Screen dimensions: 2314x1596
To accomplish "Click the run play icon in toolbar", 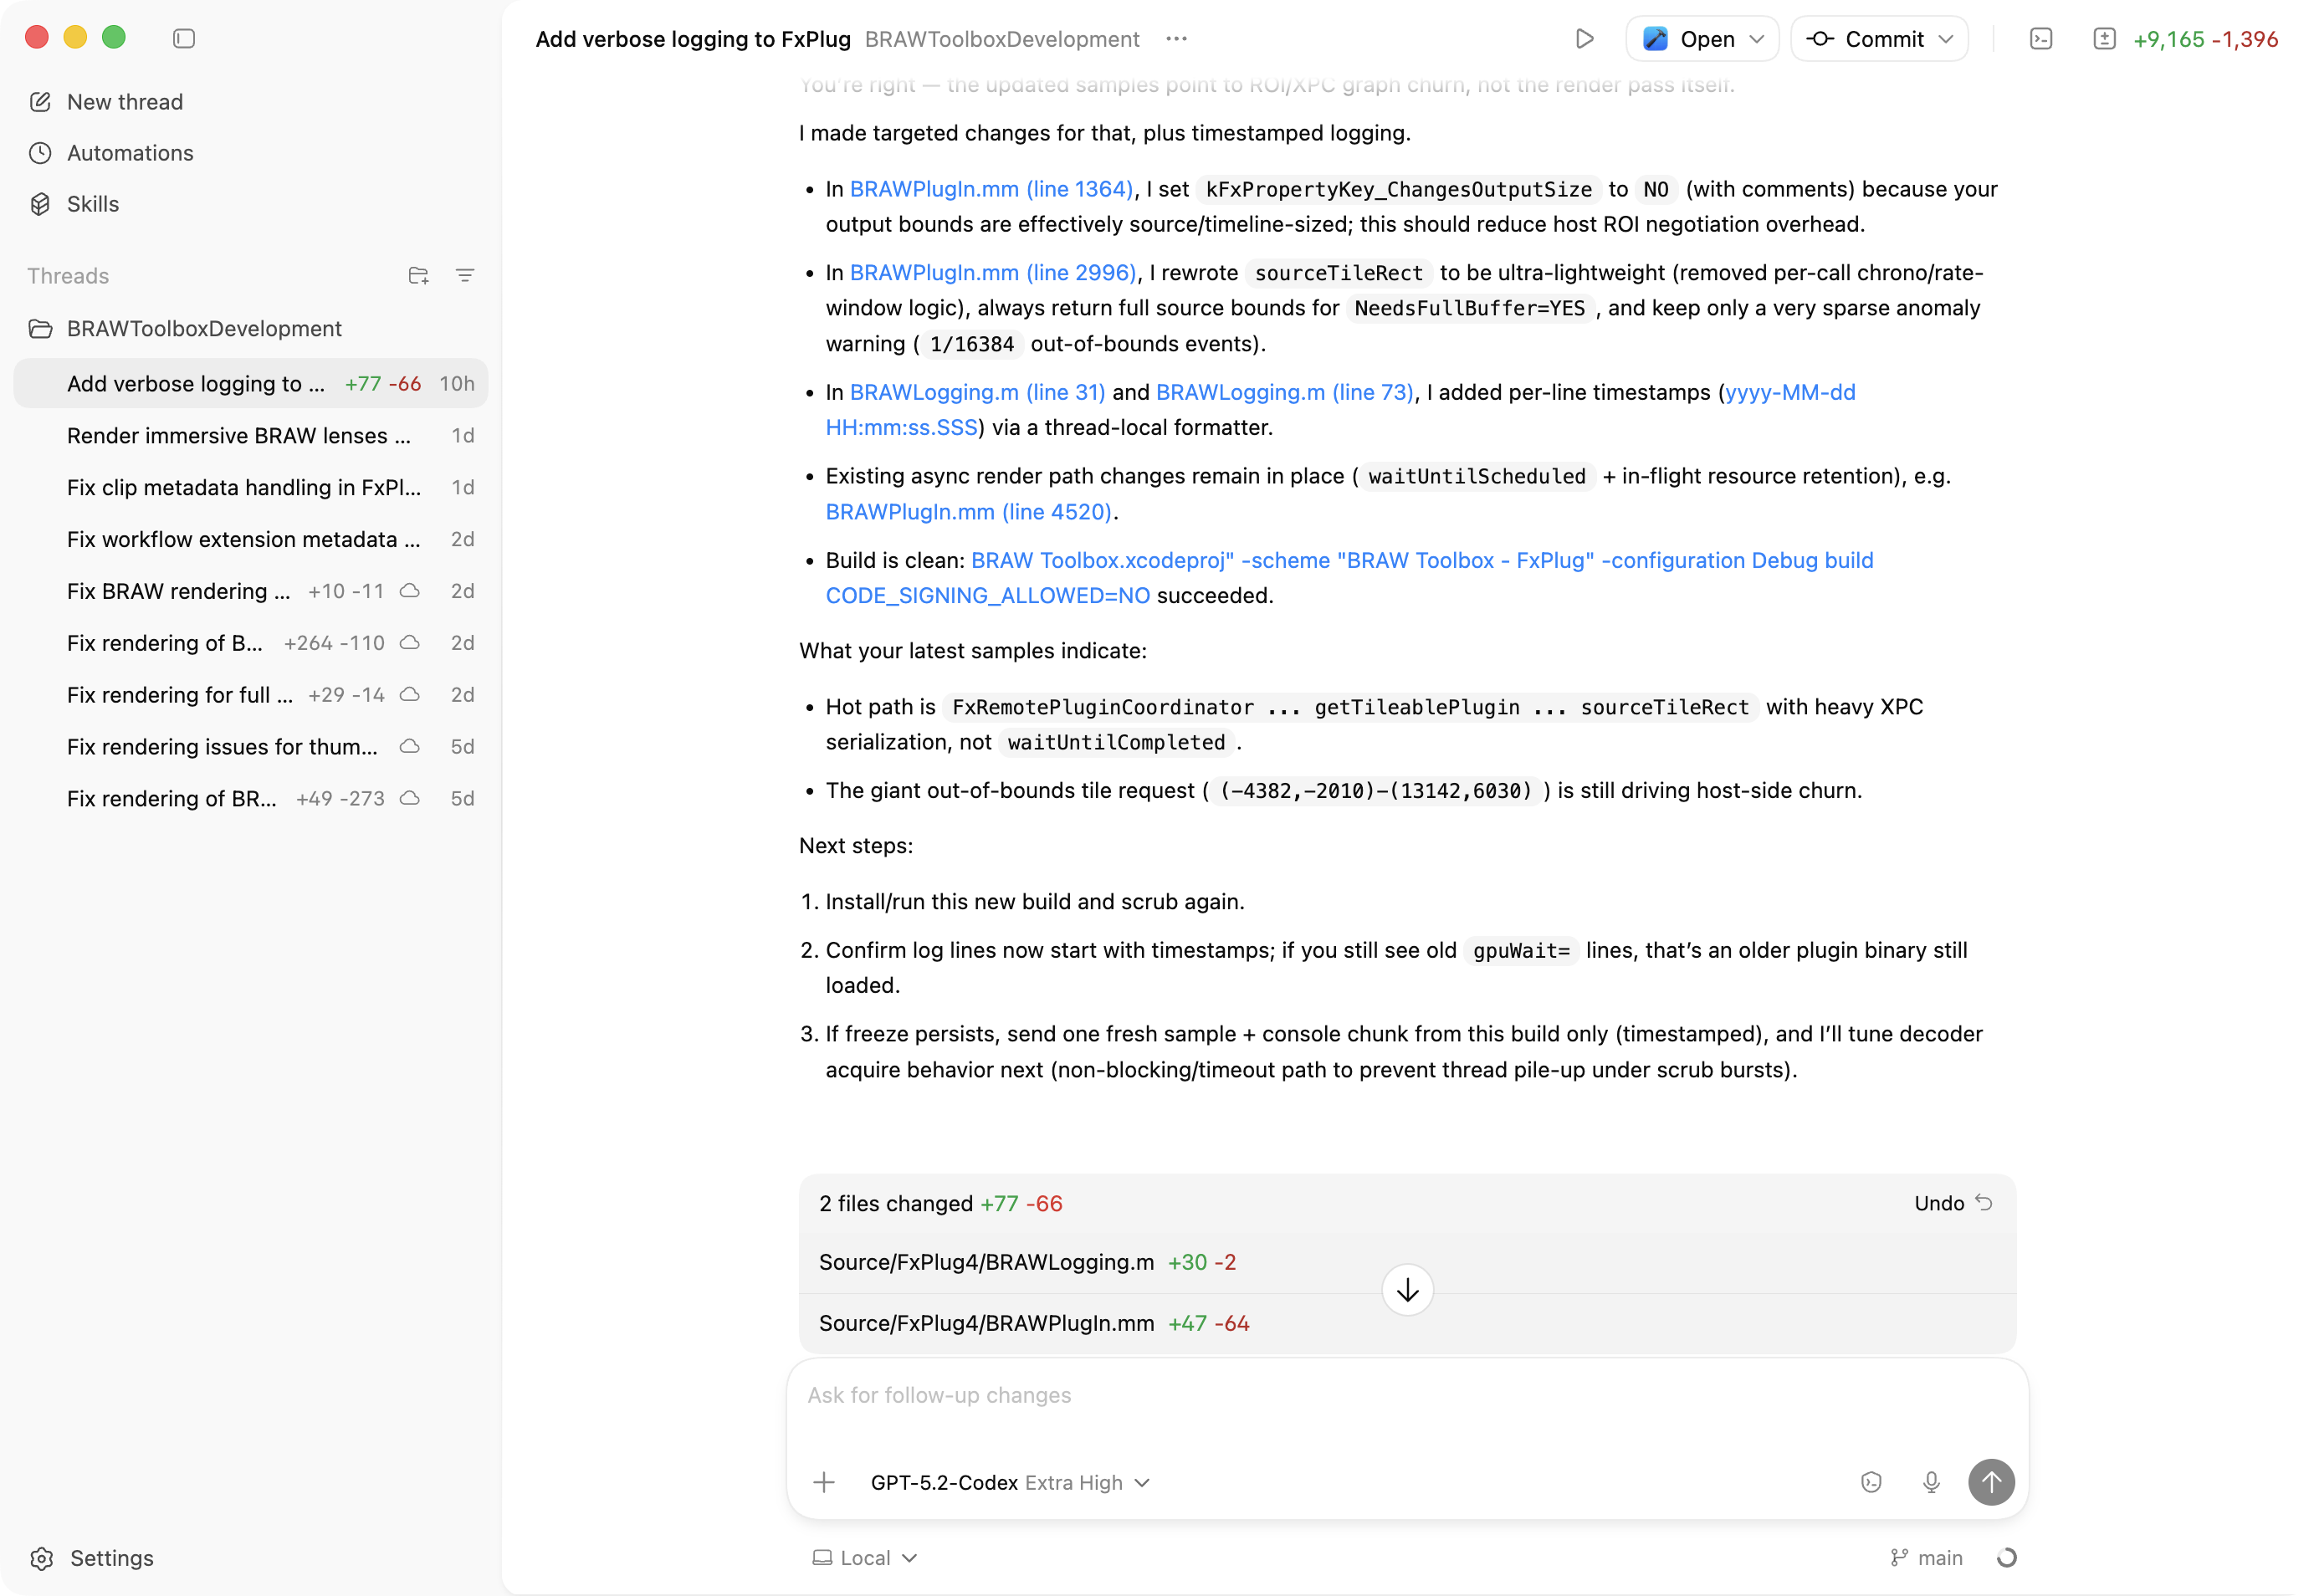I will tap(1584, 39).
